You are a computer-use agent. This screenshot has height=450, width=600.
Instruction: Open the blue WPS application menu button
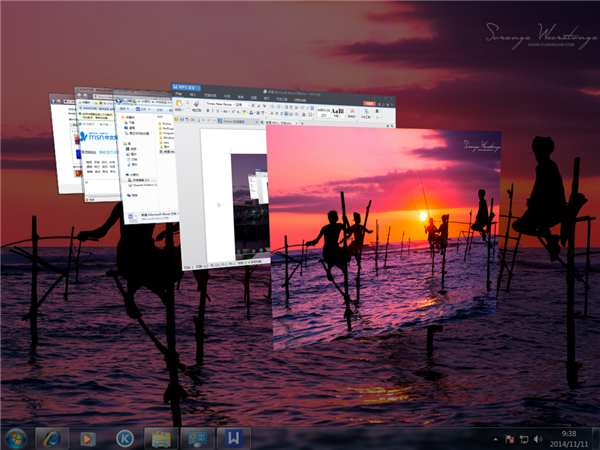point(184,89)
